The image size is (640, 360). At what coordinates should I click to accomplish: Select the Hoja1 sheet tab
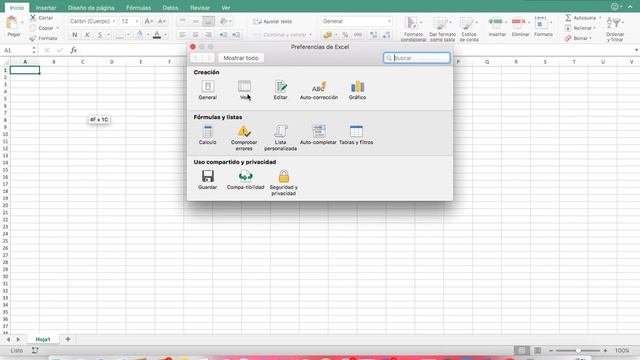coord(43,339)
